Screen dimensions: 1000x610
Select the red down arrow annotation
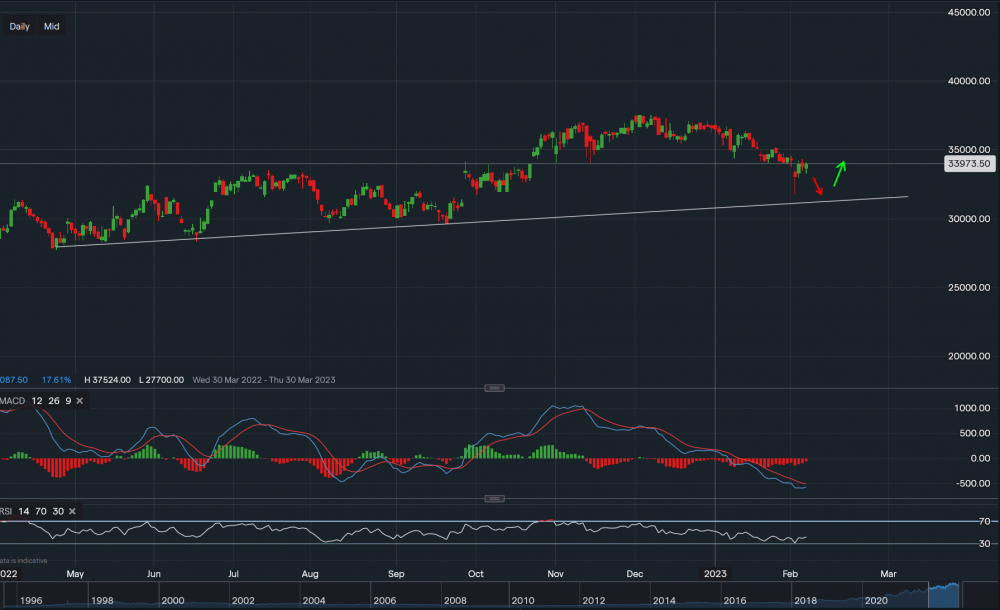coord(818,186)
